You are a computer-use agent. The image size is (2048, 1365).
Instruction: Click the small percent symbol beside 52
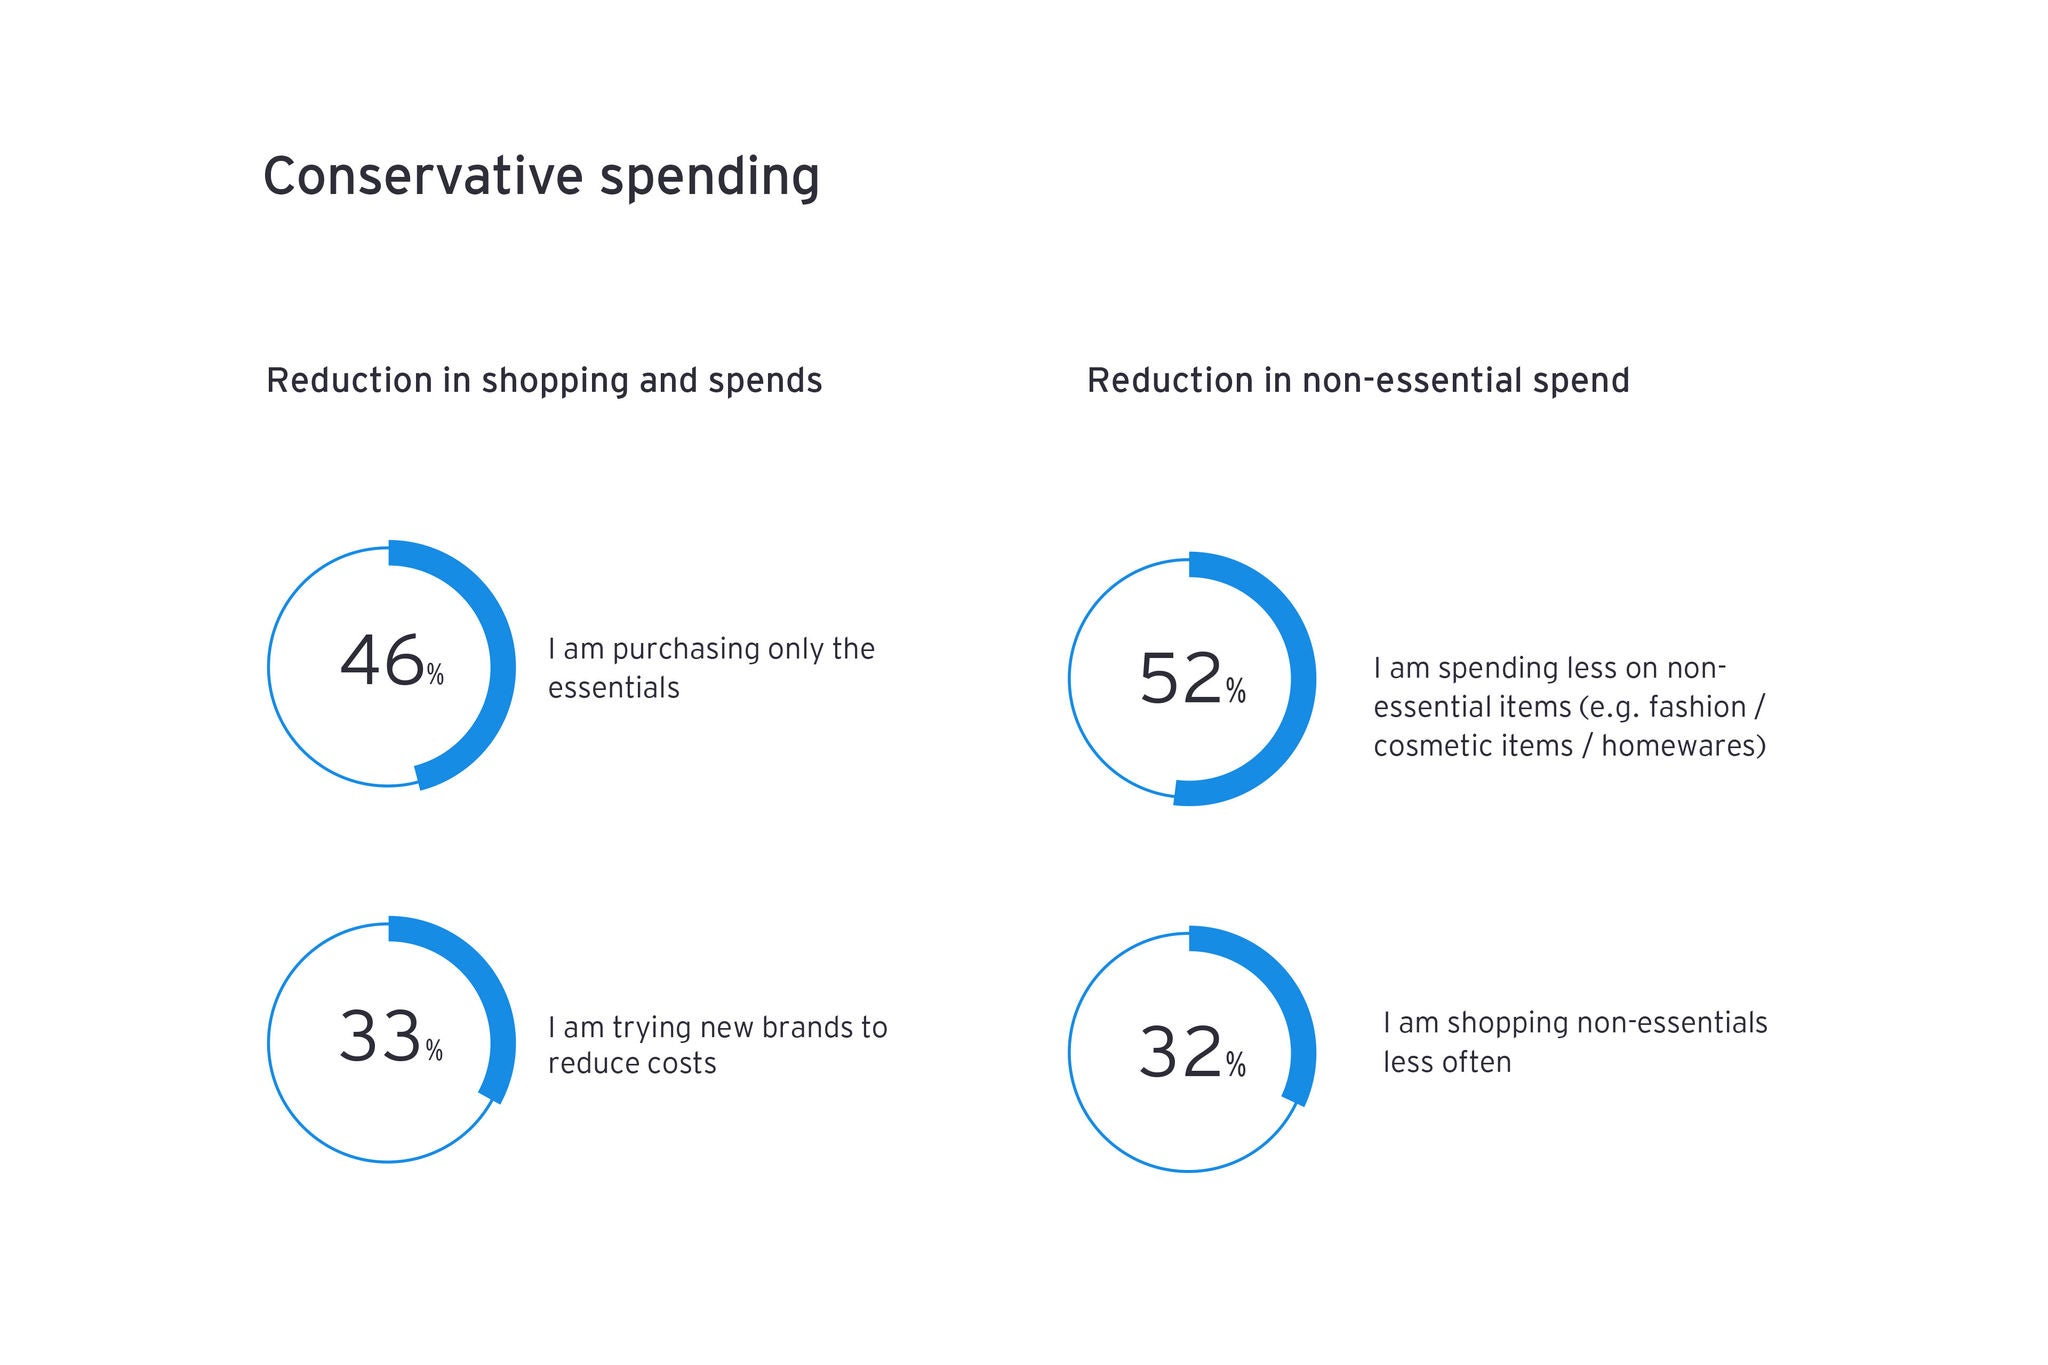click(x=1236, y=691)
